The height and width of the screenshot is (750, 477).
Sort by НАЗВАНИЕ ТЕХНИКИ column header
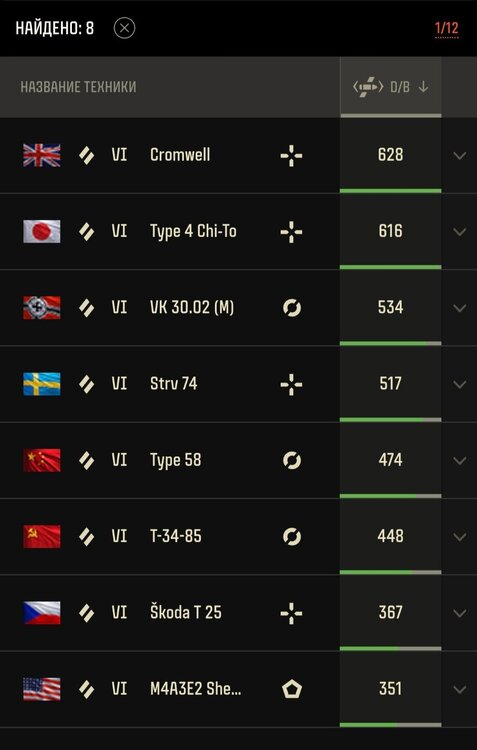78,87
